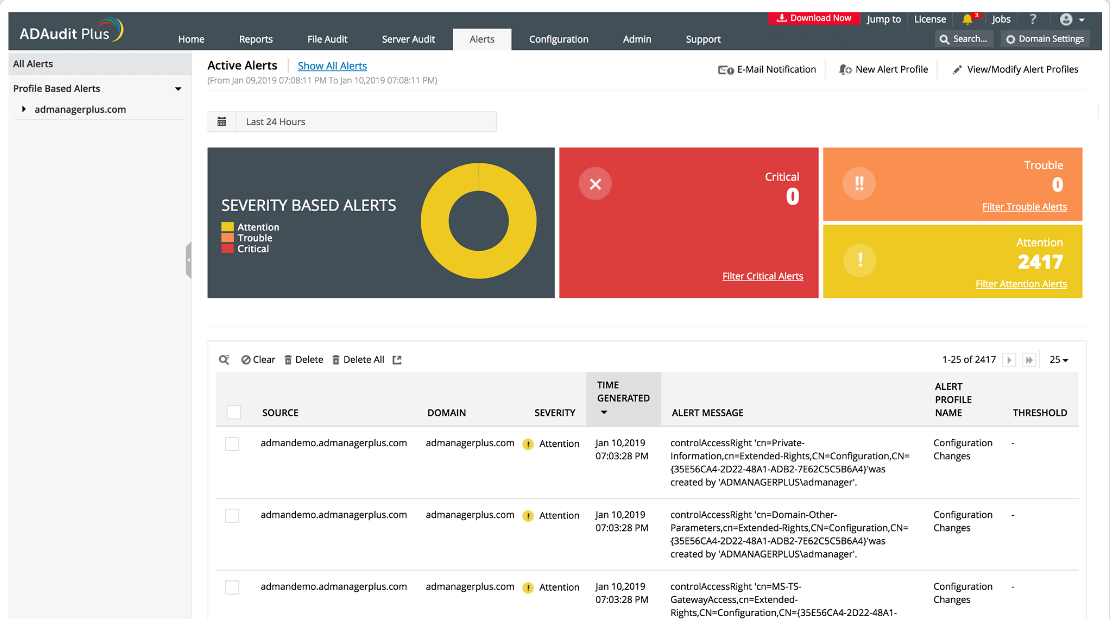Click the calendar icon beside Last 24 Hours

[222, 121]
